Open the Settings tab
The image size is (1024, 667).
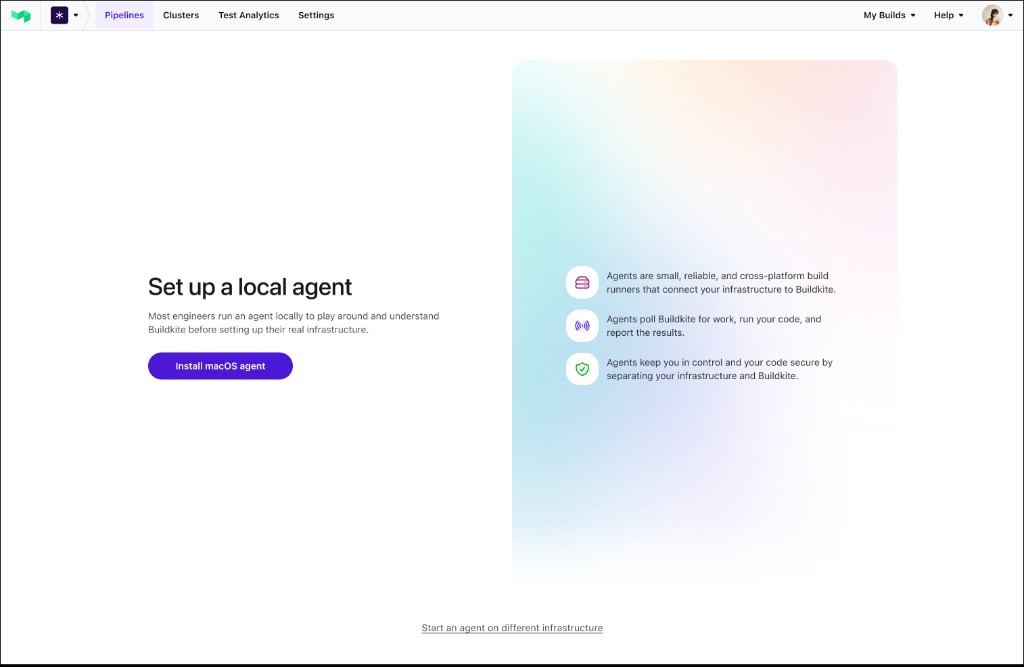pos(316,15)
